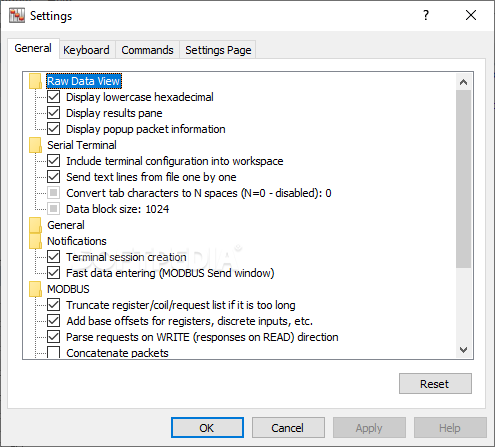Select the MODBUS tree node label
Image resolution: width=495 pixels, height=447 pixels.
point(68,289)
